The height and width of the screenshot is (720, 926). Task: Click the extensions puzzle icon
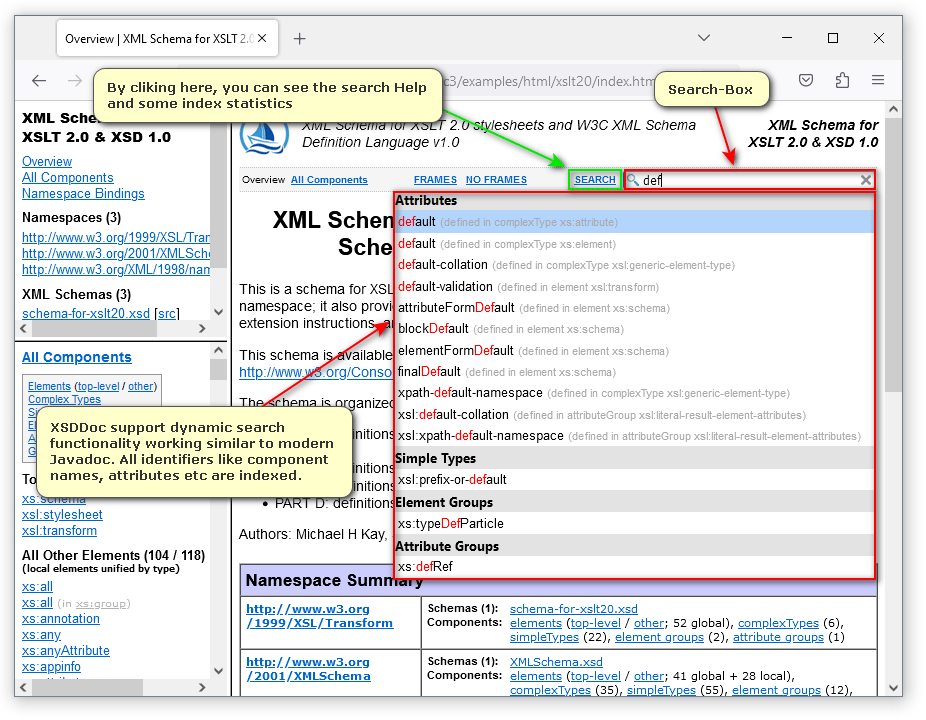point(842,81)
